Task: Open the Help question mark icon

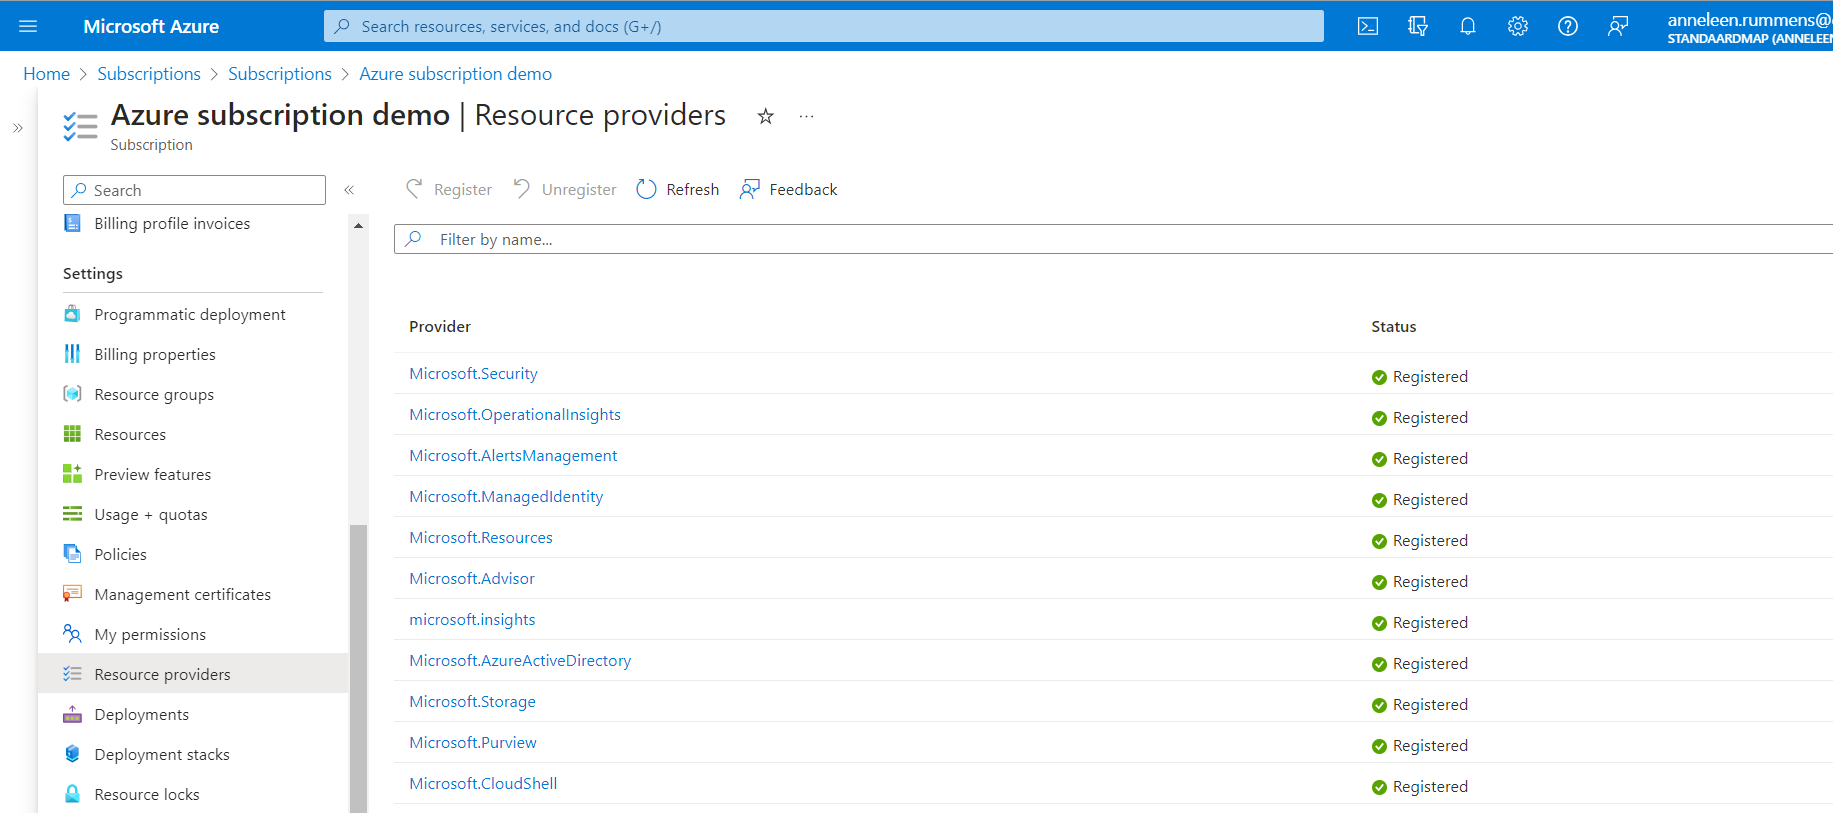Action: click(x=1568, y=26)
